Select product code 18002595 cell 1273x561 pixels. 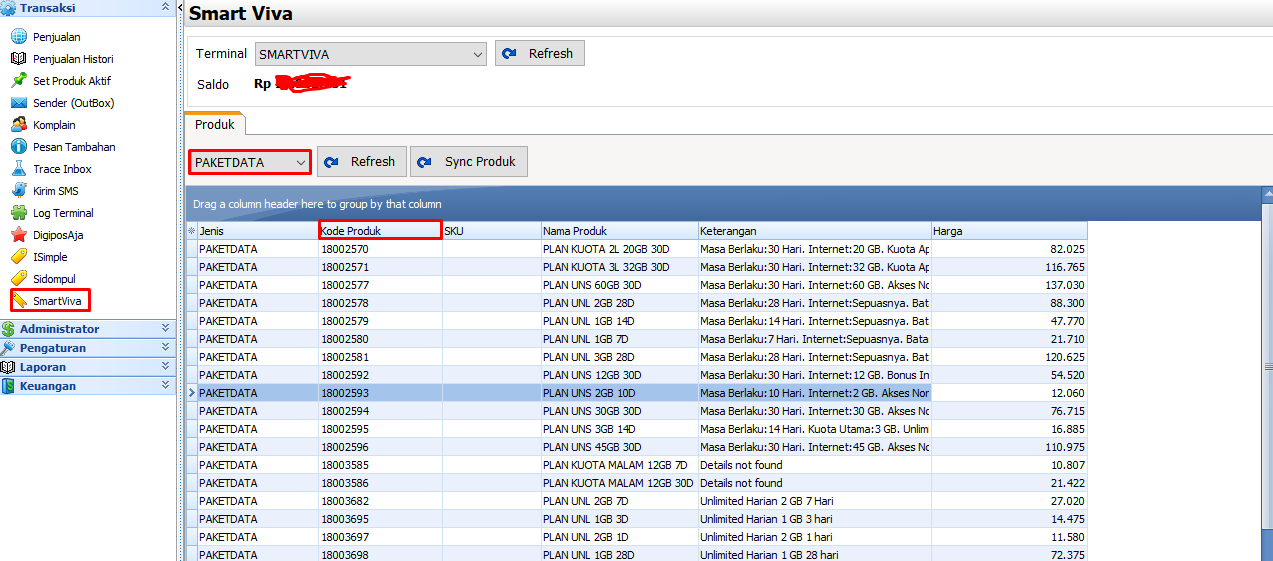pyautogui.click(x=380, y=429)
